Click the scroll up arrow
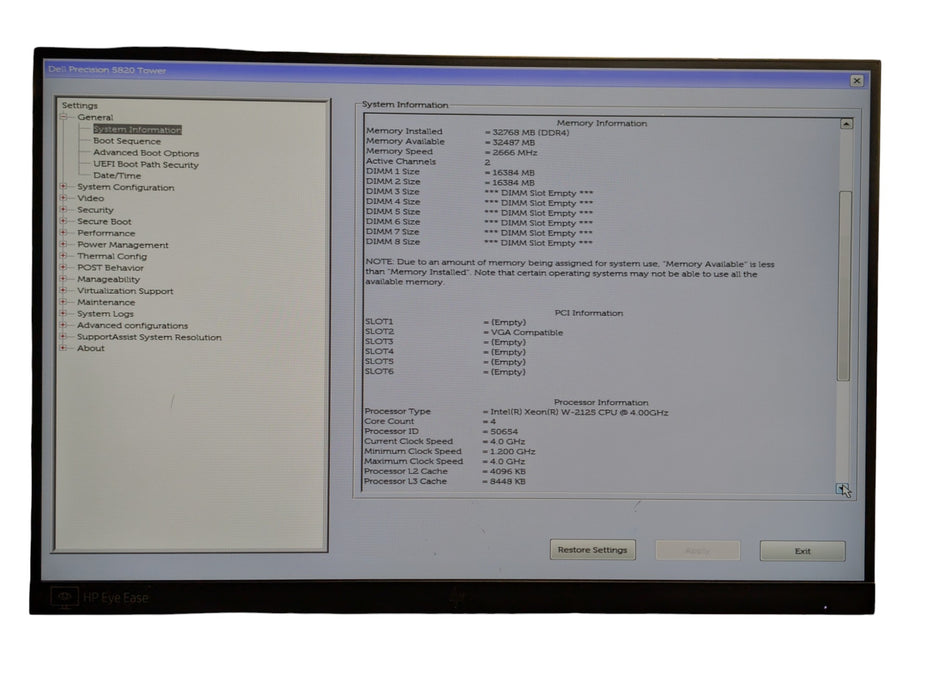Image resolution: width=930 pixels, height=700 pixels. (x=846, y=123)
